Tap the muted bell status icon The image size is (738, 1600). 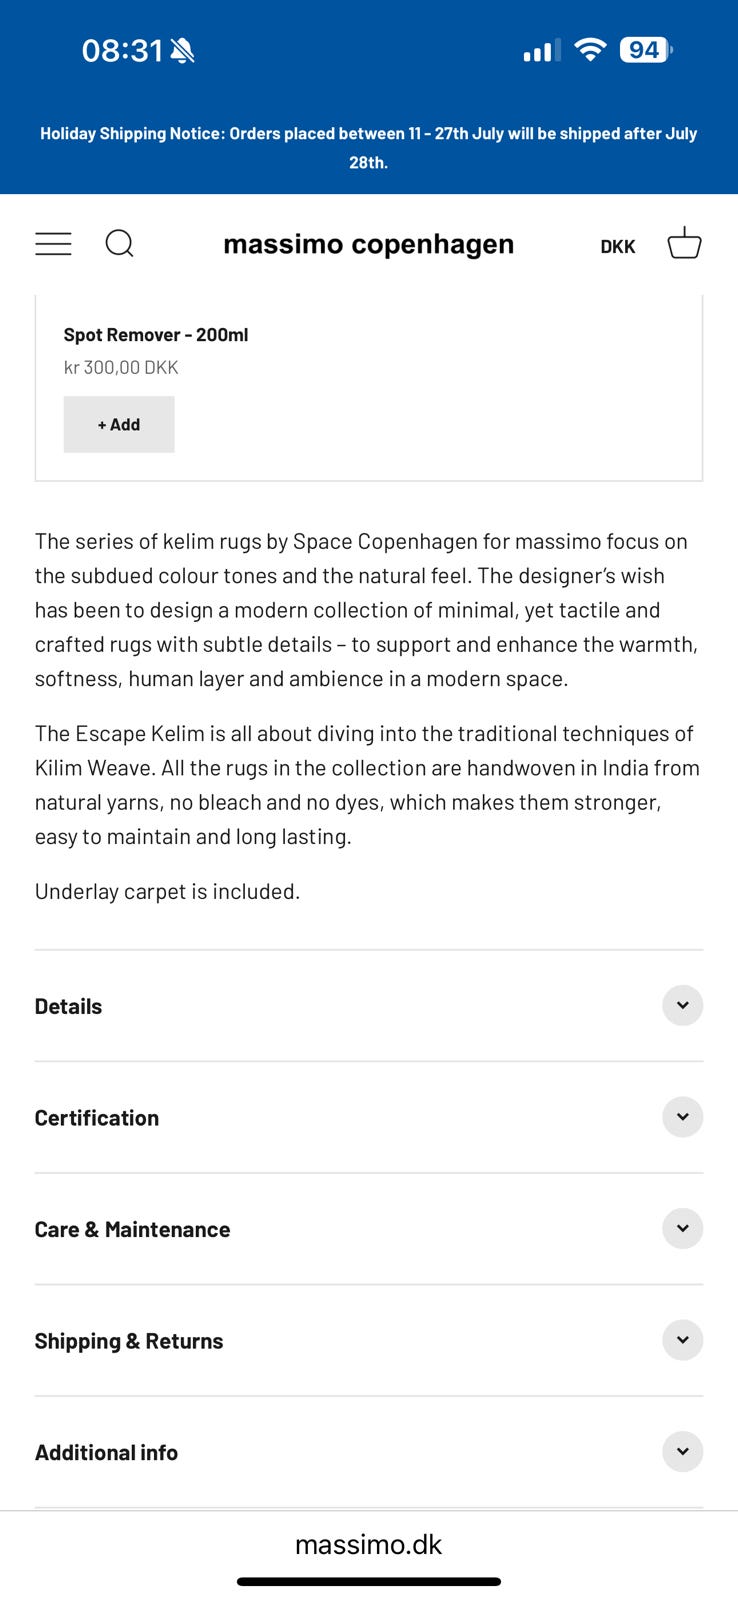pyautogui.click(x=182, y=51)
